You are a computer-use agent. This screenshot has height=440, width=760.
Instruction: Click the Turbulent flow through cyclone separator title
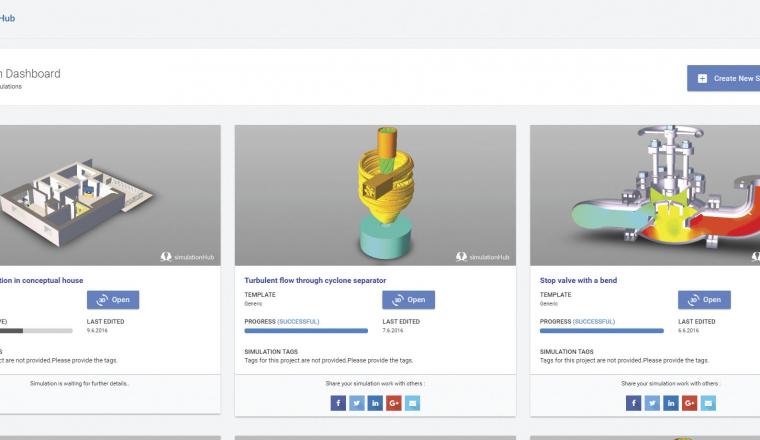[x=315, y=280]
